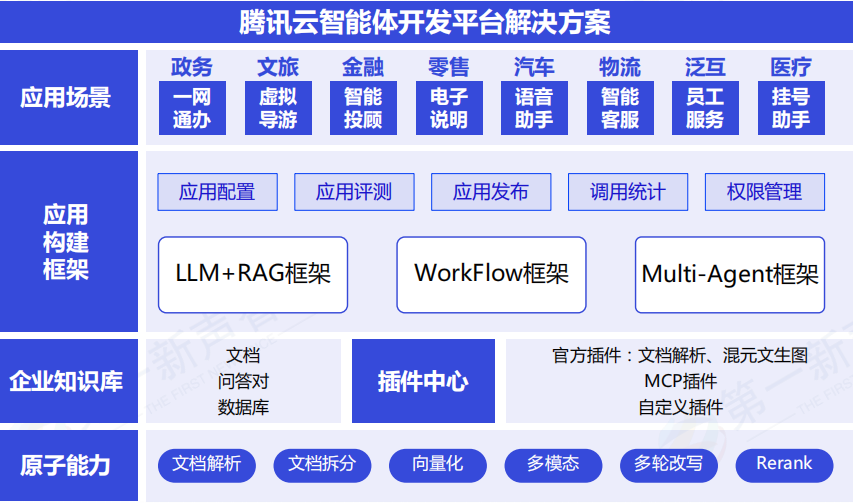Click the 金融 industry heading
The width and height of the screenshot is (853, 503).
(363, 67)
